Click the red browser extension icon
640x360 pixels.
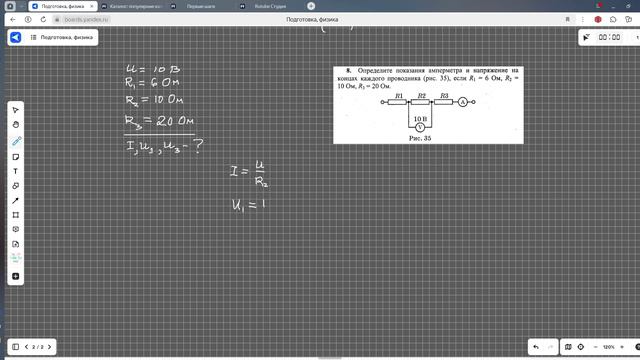[598, 19]
